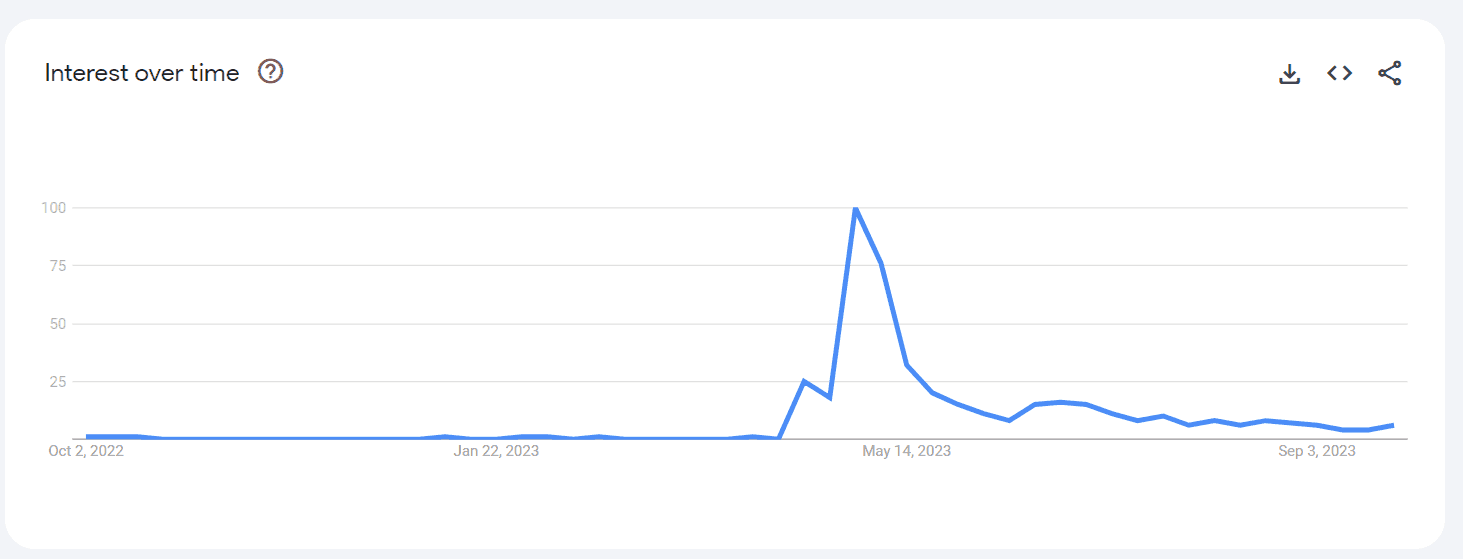
Task: Click the peak of the line at 100
Action: [855, 208]
